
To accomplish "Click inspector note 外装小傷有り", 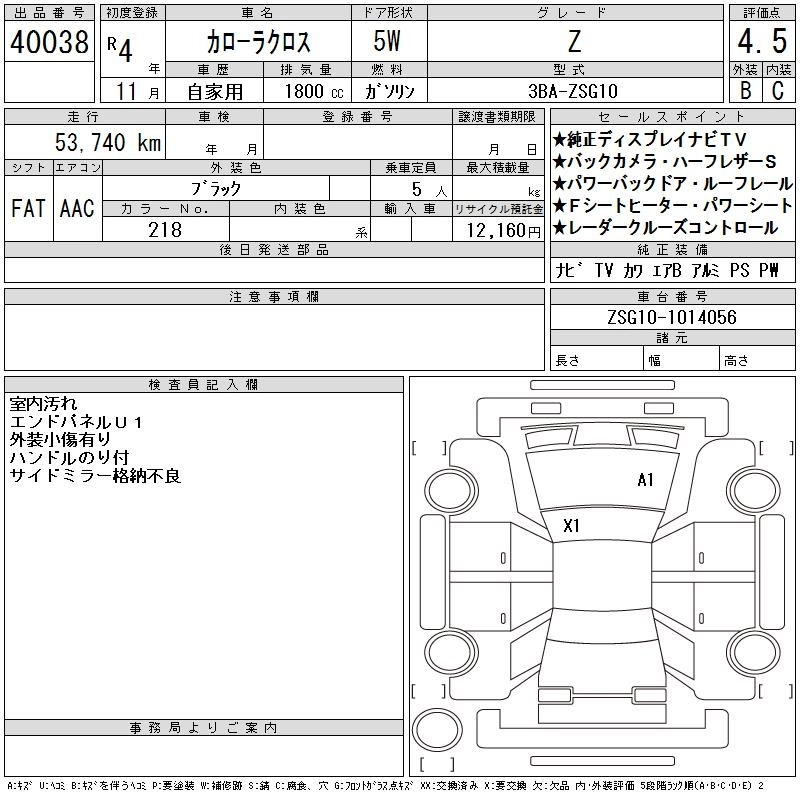I will [60, 439].
